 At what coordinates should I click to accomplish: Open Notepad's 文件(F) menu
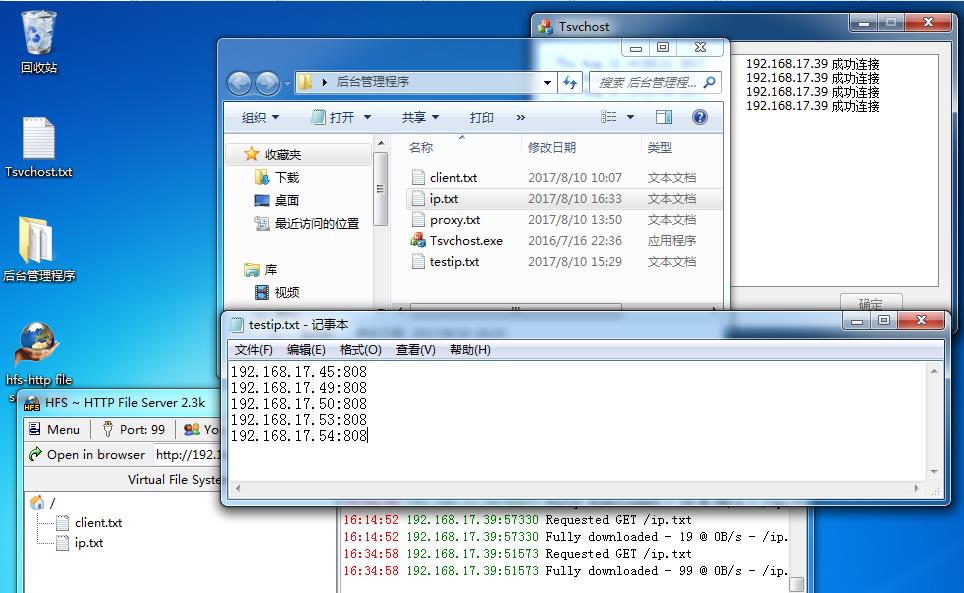(x=253, y=350)
